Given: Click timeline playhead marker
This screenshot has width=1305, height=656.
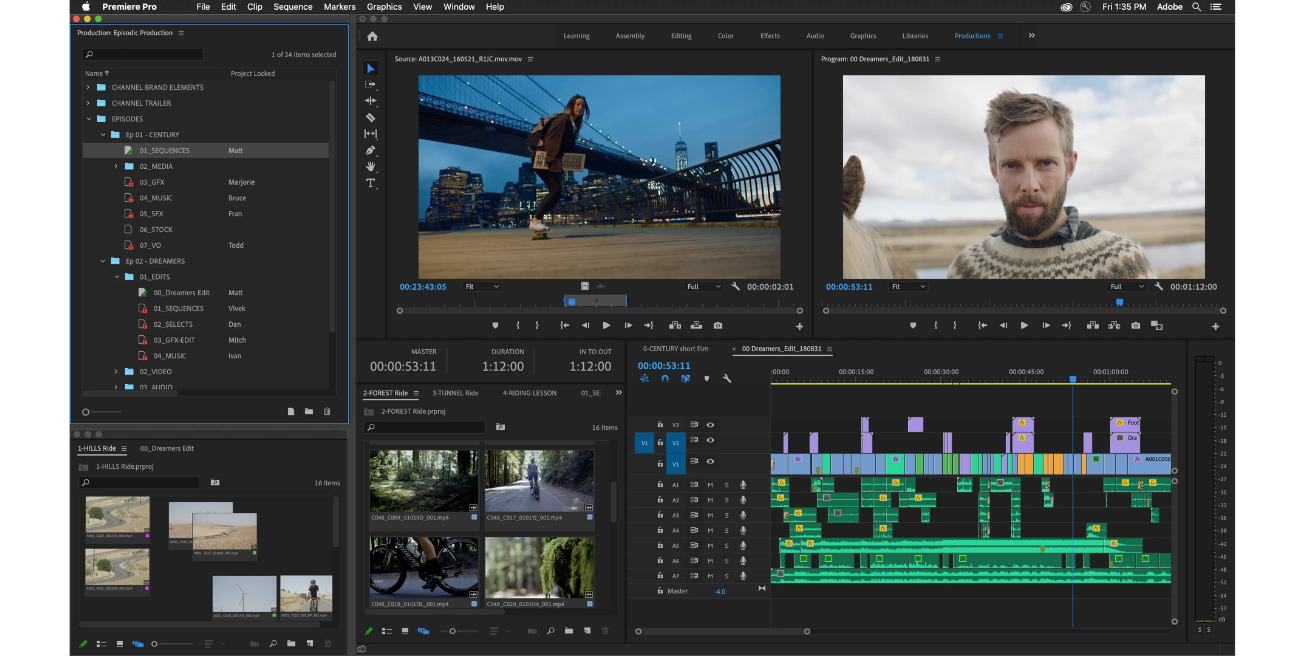Looking at the screenshot, I should point(1073,379).
